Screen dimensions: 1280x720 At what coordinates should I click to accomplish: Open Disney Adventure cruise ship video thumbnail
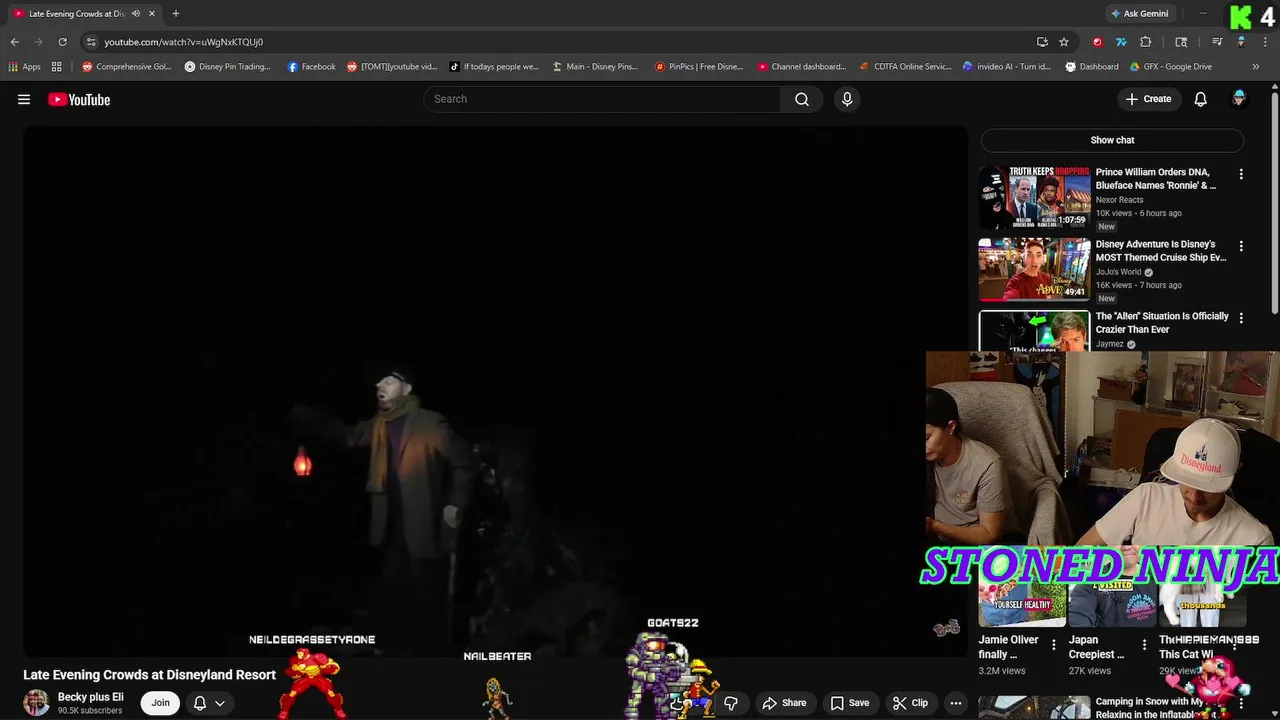1034,270
